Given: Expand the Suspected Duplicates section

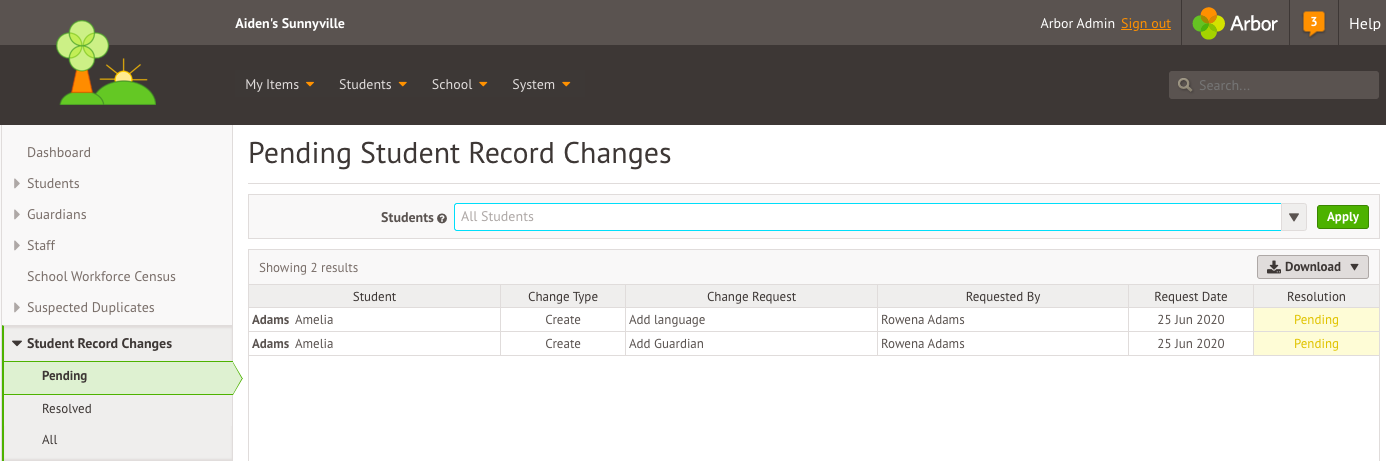Looking at the screenshot, I should pos(17,308).
